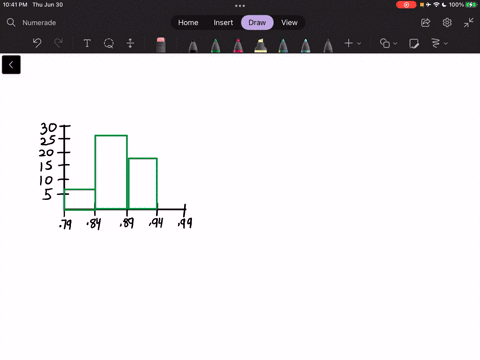The width and height of the screenshot is (480, 360).
Task: Redo the last action
Action: tap(58, 43)
